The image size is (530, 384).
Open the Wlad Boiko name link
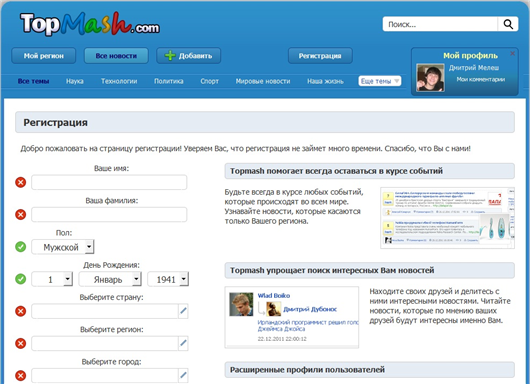point(273,295)
